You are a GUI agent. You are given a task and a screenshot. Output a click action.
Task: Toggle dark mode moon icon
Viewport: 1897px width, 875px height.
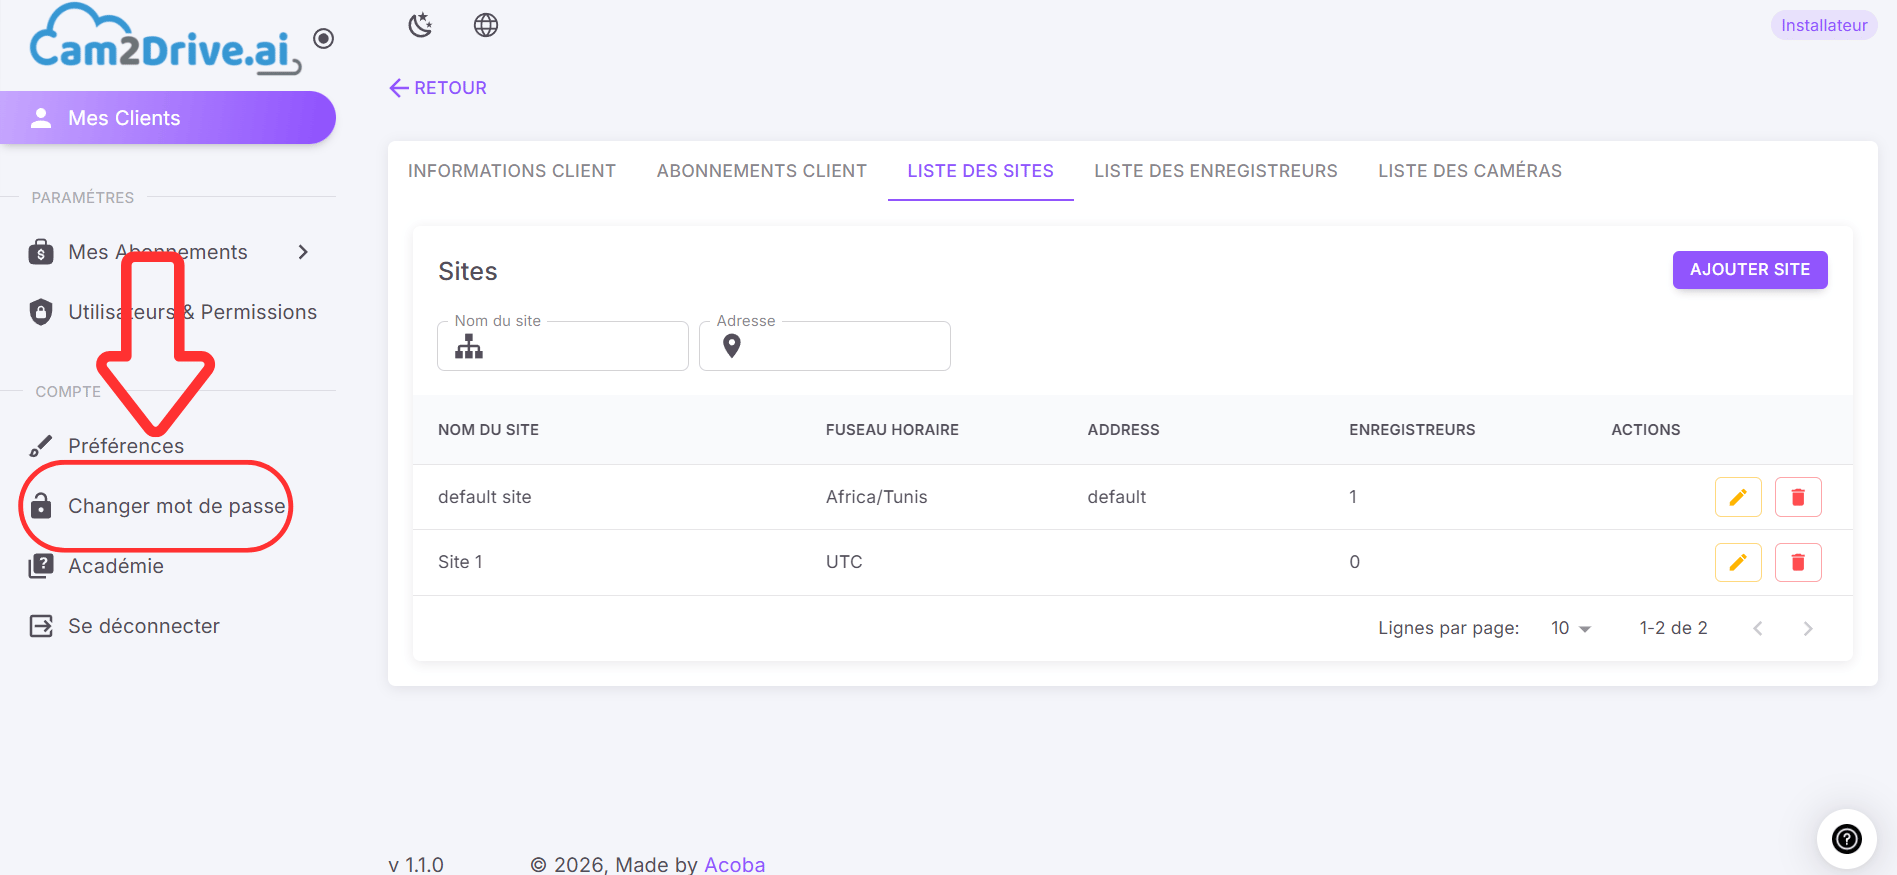click(x=420, y=25)
